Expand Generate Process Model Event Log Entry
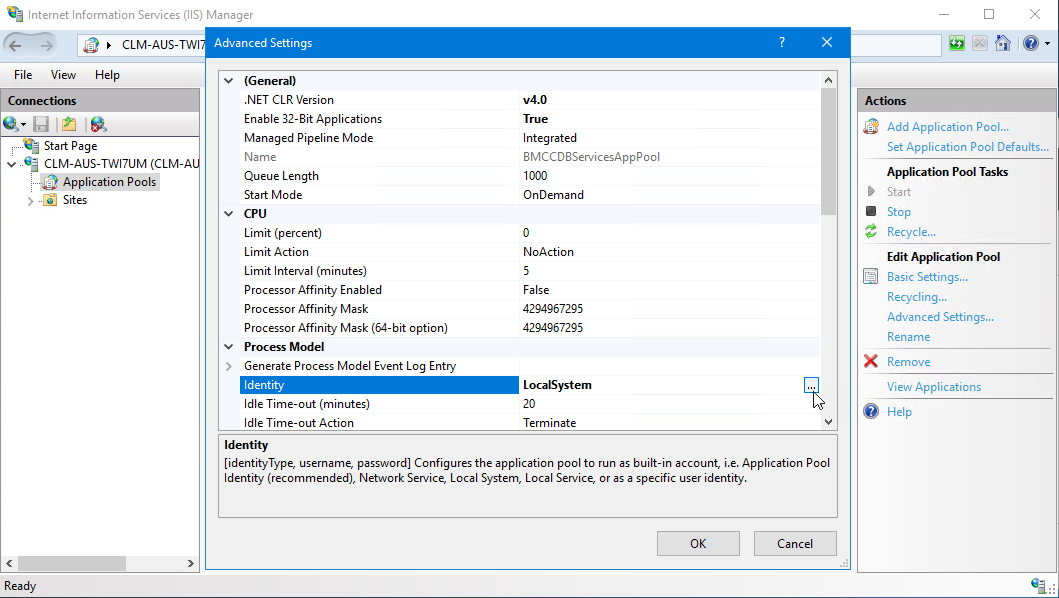1059x598 pixels. 229,366
